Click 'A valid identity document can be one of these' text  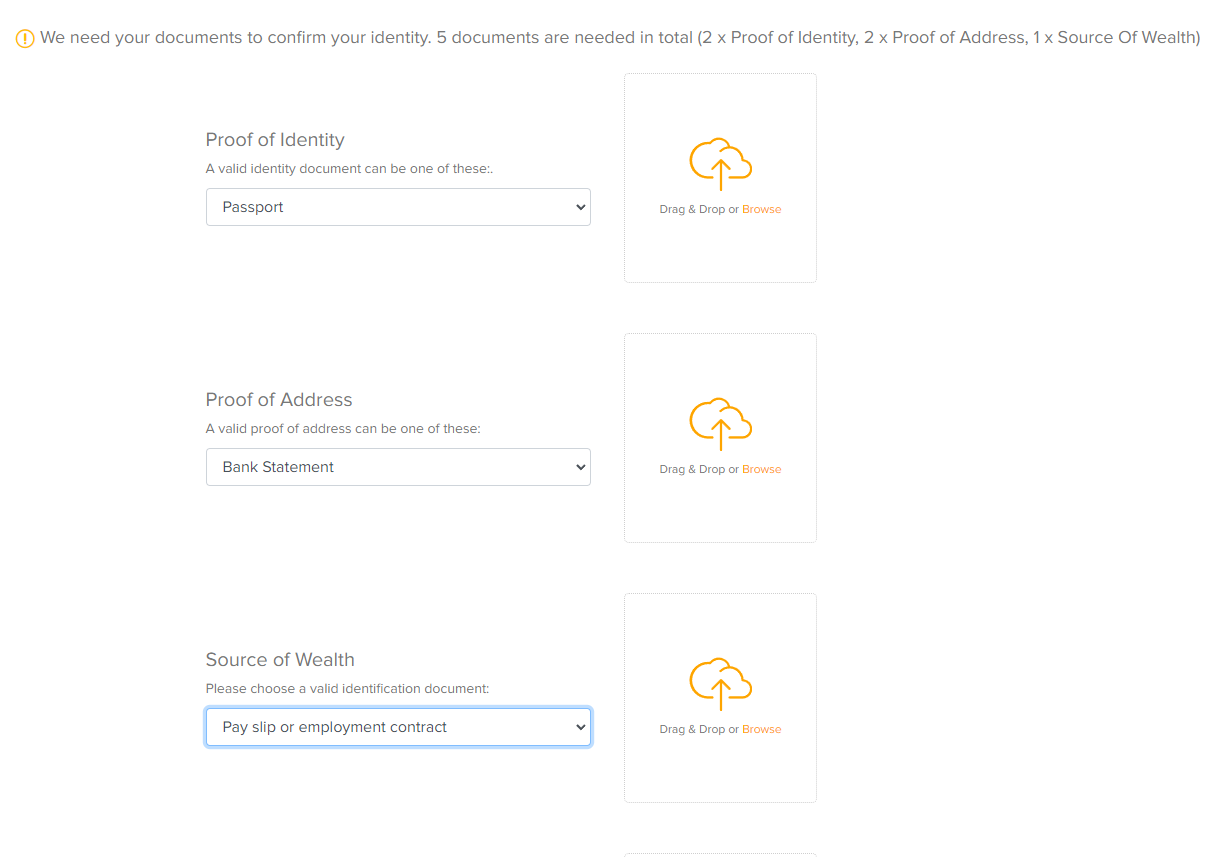point(349,169)
